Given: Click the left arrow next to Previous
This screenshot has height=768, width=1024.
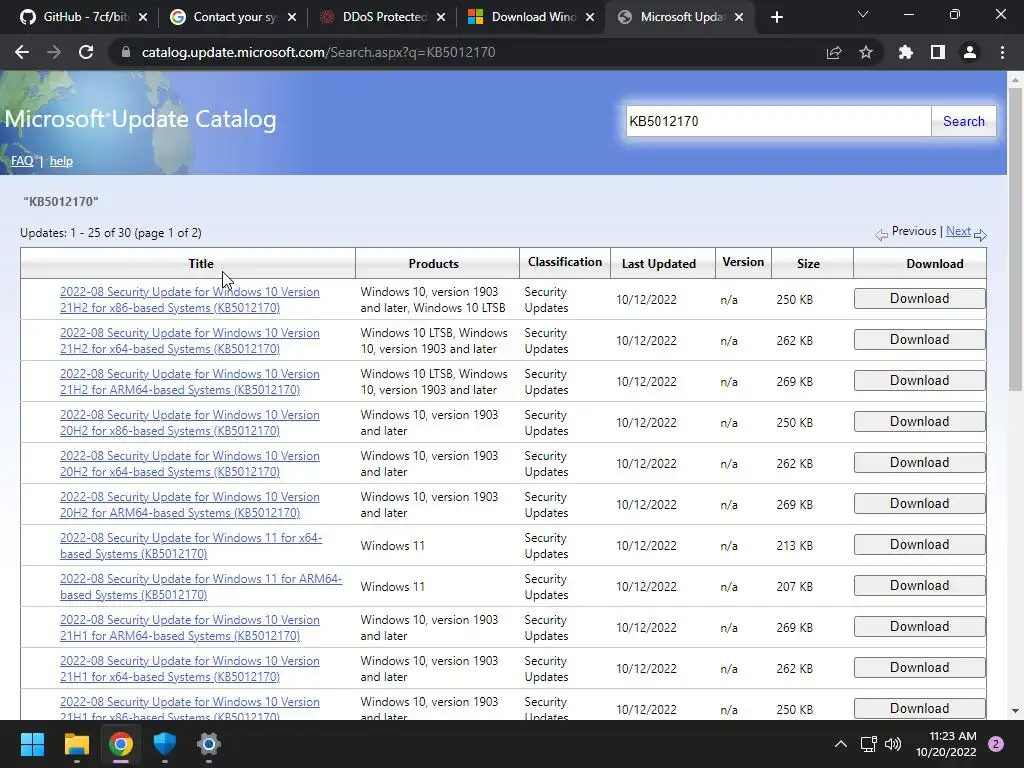Looking at the screenshot, I should coord(882,234).
